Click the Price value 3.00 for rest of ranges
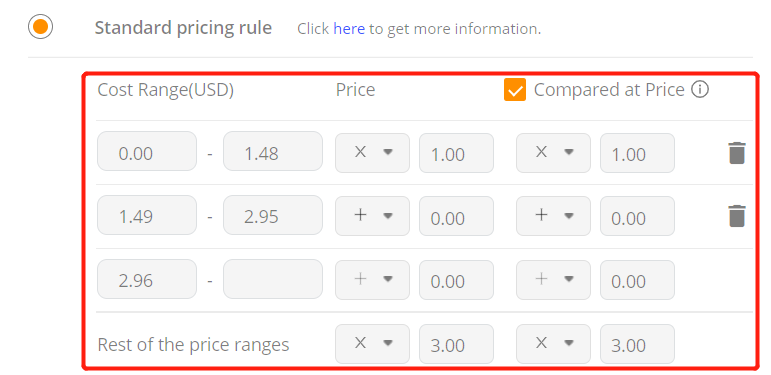Image resolution: width=771 pixels, height=375 pixels. 456,344
